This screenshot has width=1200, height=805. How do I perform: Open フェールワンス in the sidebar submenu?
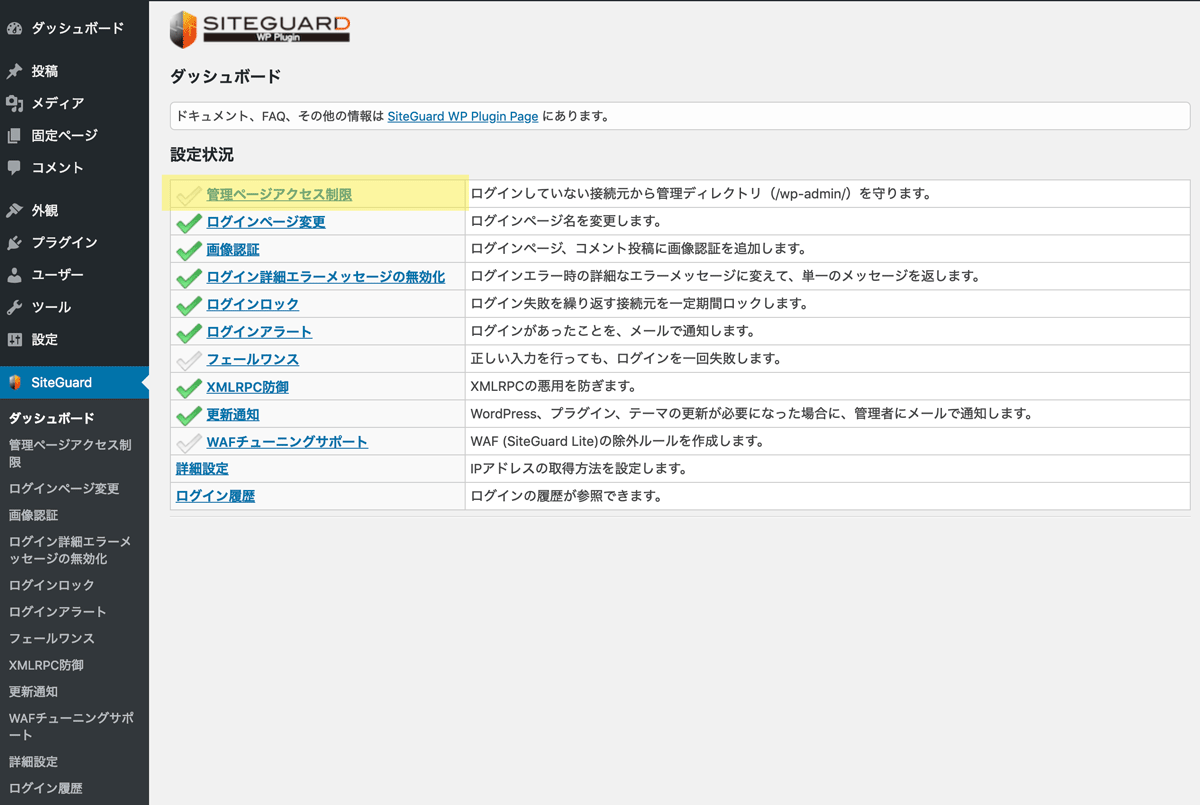51,638
